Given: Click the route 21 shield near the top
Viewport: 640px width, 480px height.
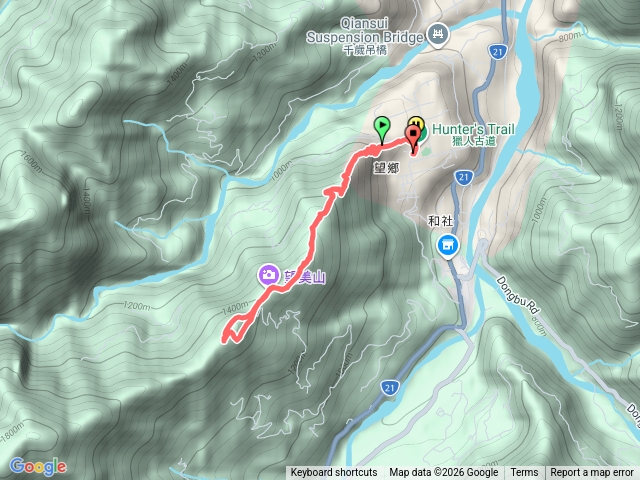Looking at the screenshot, I should point(497,52).
